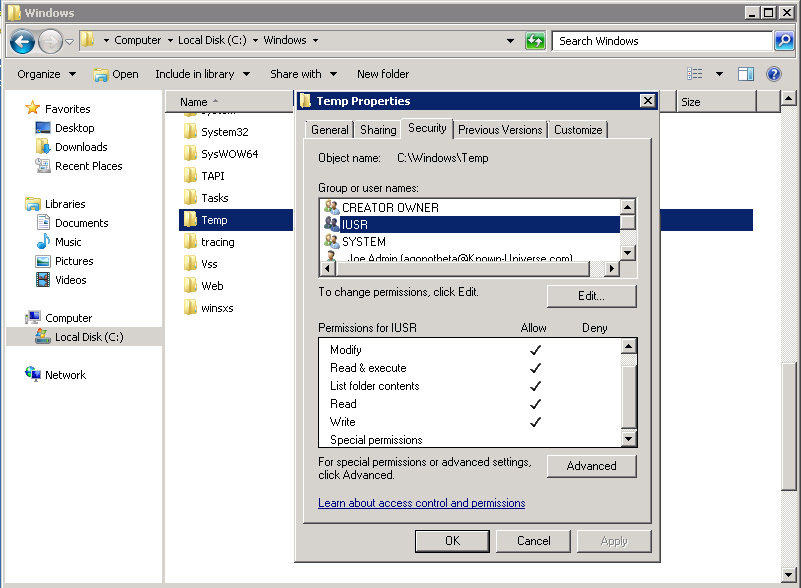Switch to the Sharing tab
801x588 pixels.
coord(378,130)
